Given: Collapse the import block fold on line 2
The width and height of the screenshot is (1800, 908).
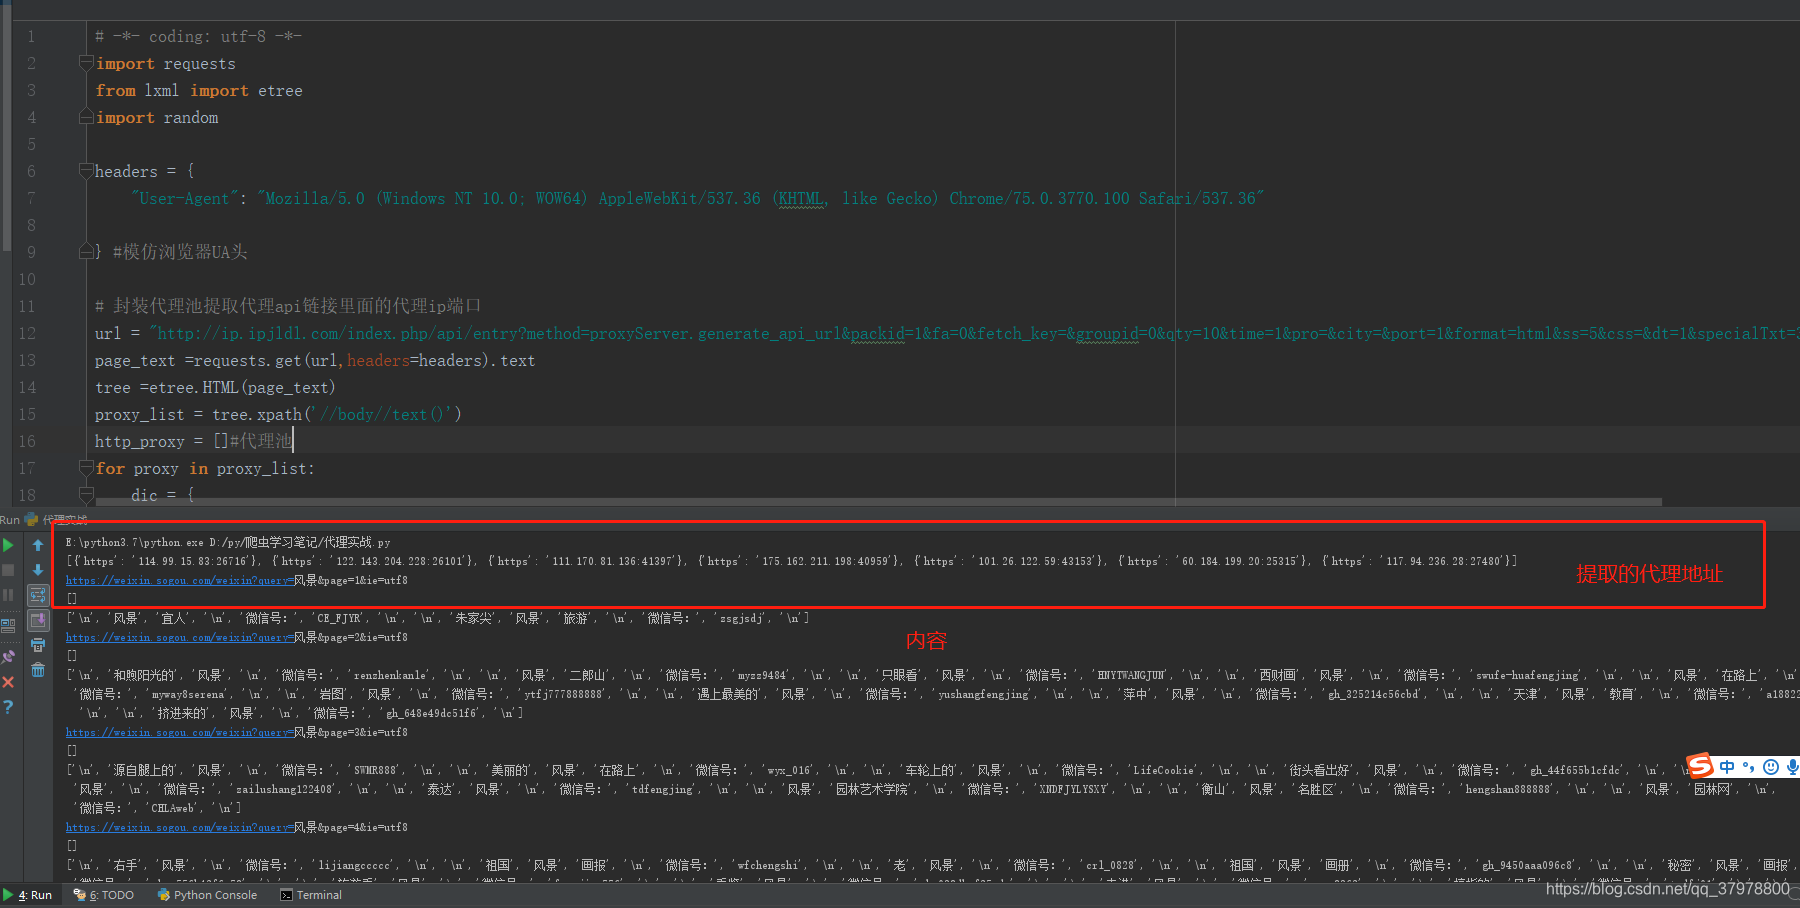Looking at the screenshot, I should tap(86, 63).
